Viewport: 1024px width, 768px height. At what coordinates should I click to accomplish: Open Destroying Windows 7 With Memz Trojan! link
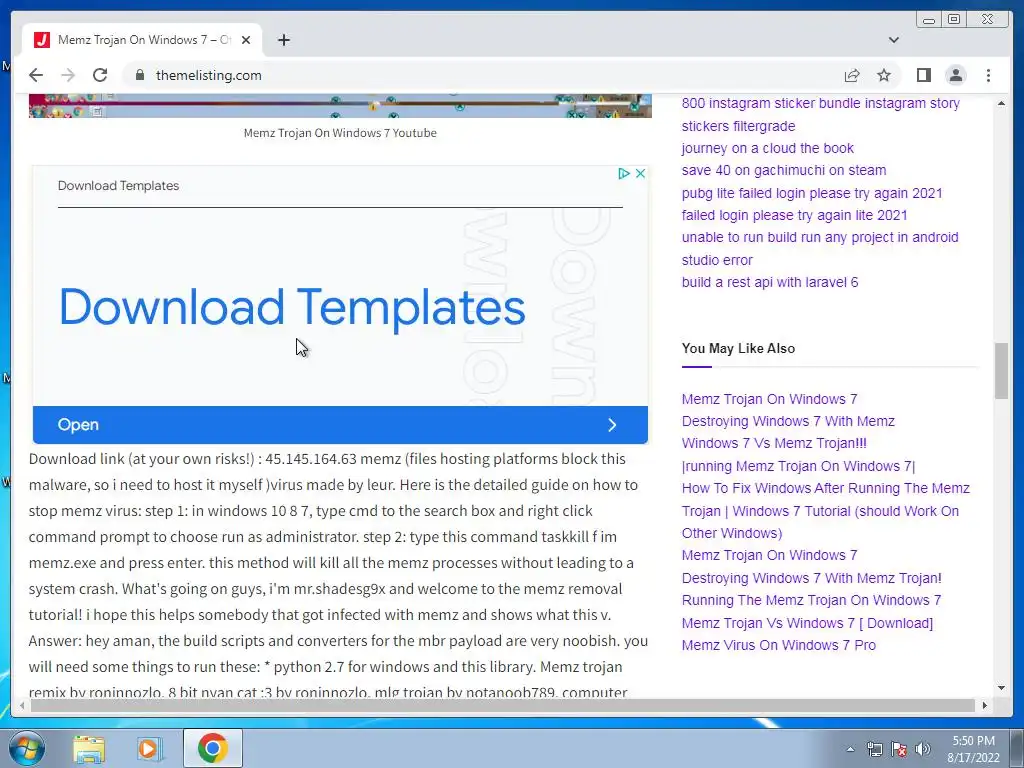tap(812, 578)
